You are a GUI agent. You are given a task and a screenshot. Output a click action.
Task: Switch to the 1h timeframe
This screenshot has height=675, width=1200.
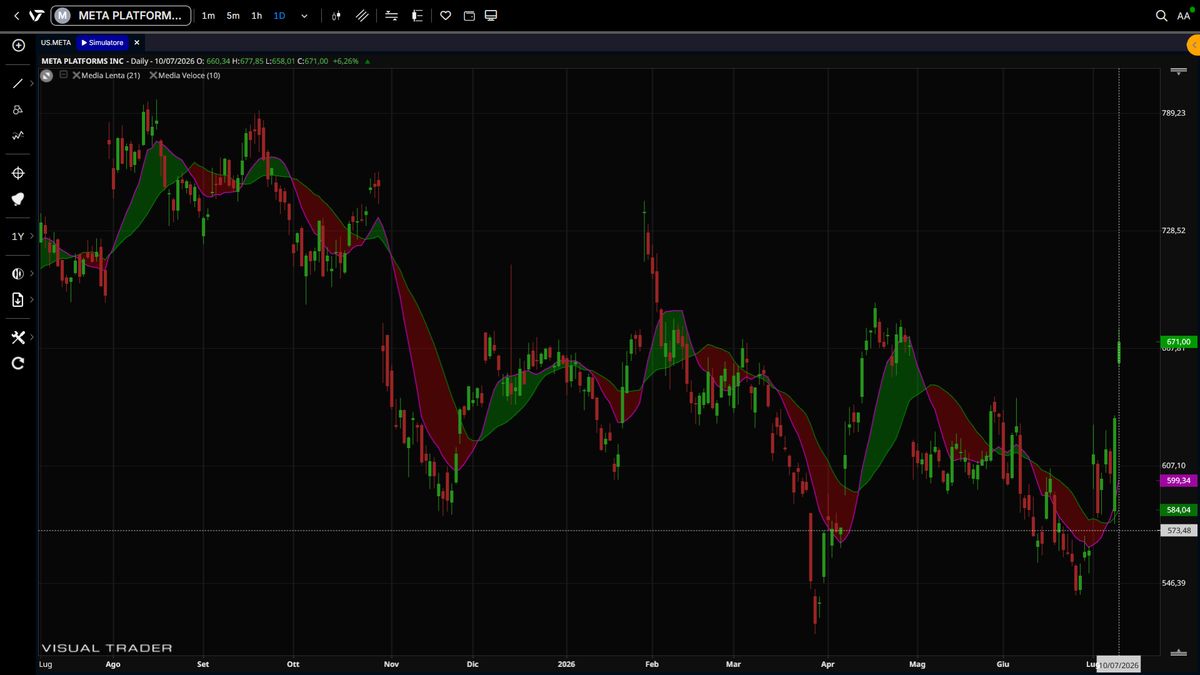click(257, 16)
